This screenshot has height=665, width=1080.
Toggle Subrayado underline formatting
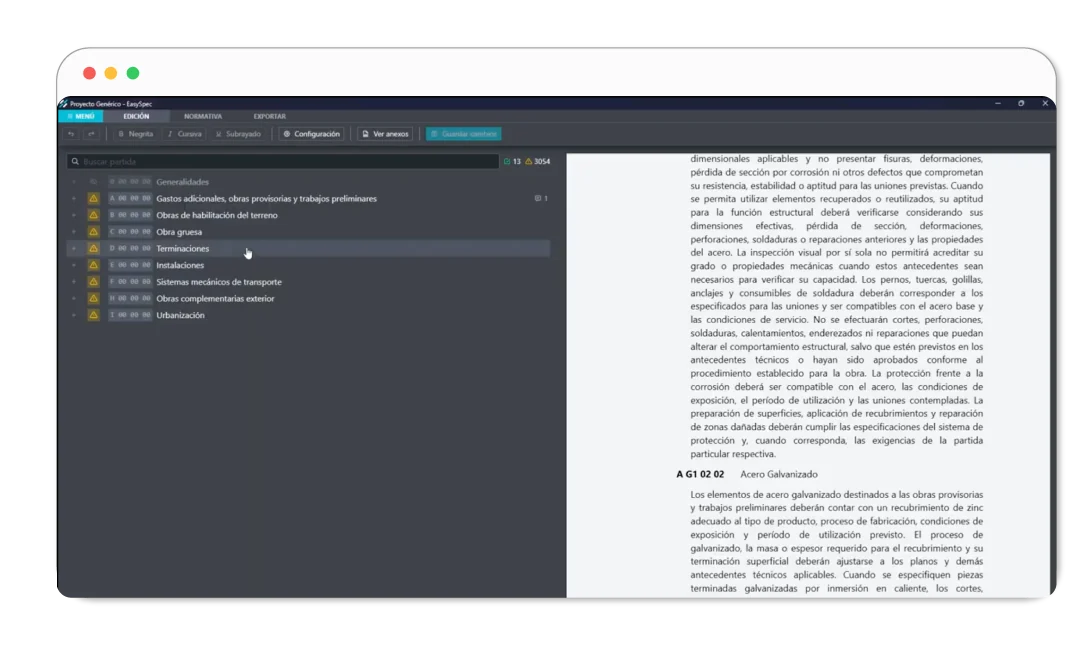(238, 134)
